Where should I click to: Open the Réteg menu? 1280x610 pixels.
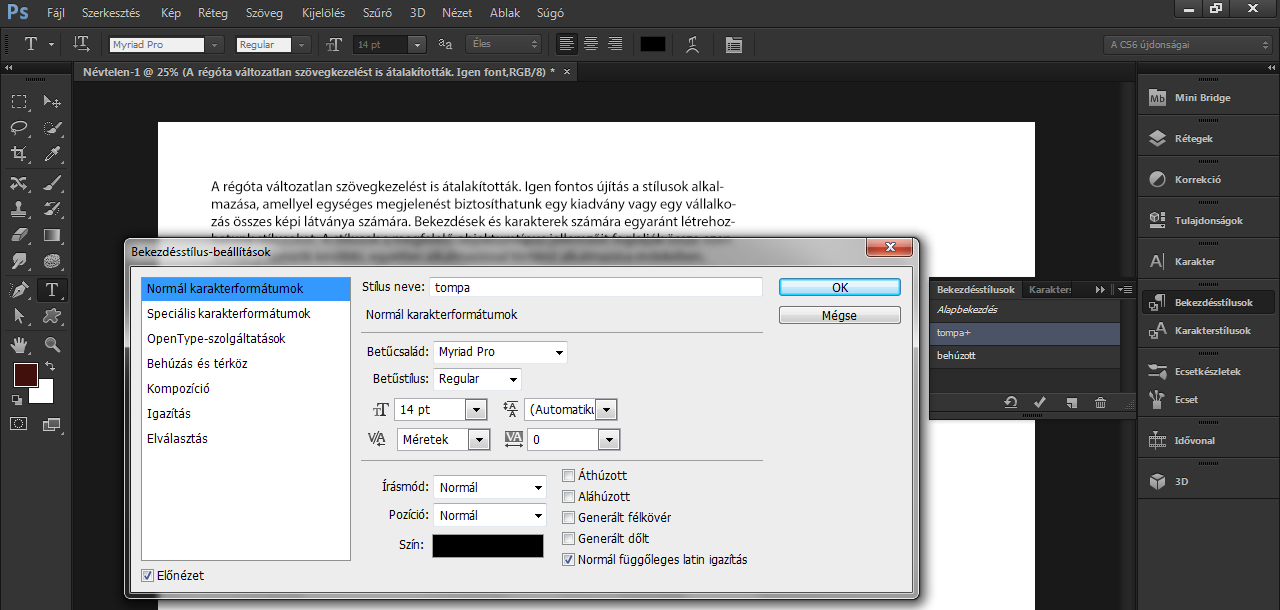pyautogui.click(x=212, y=14)
